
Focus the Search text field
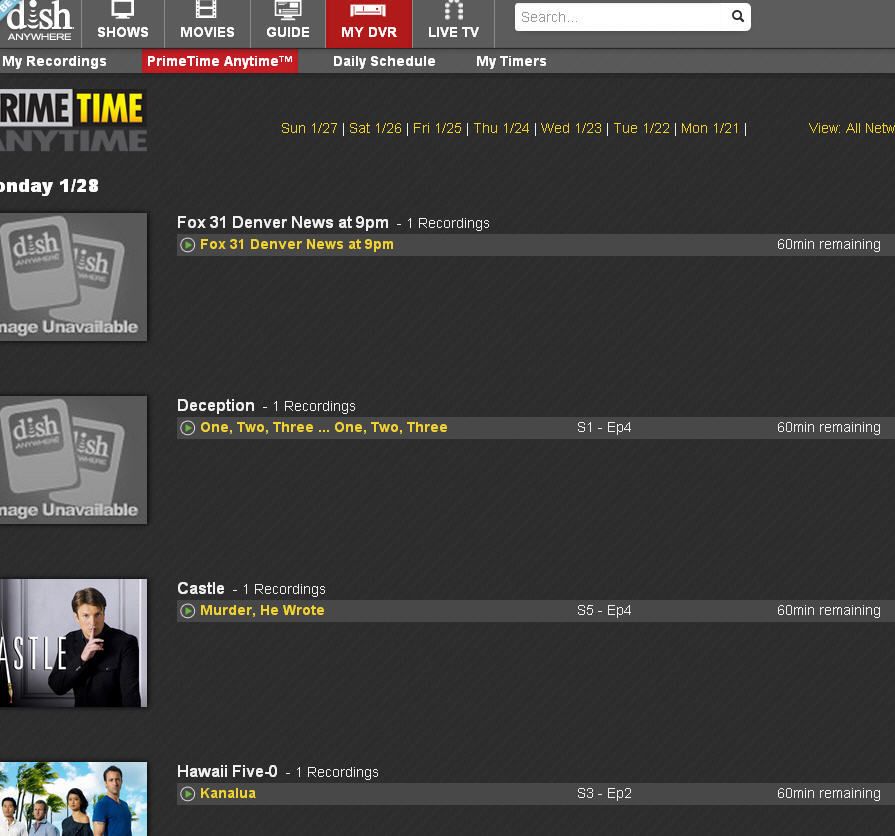click(620, 17)
